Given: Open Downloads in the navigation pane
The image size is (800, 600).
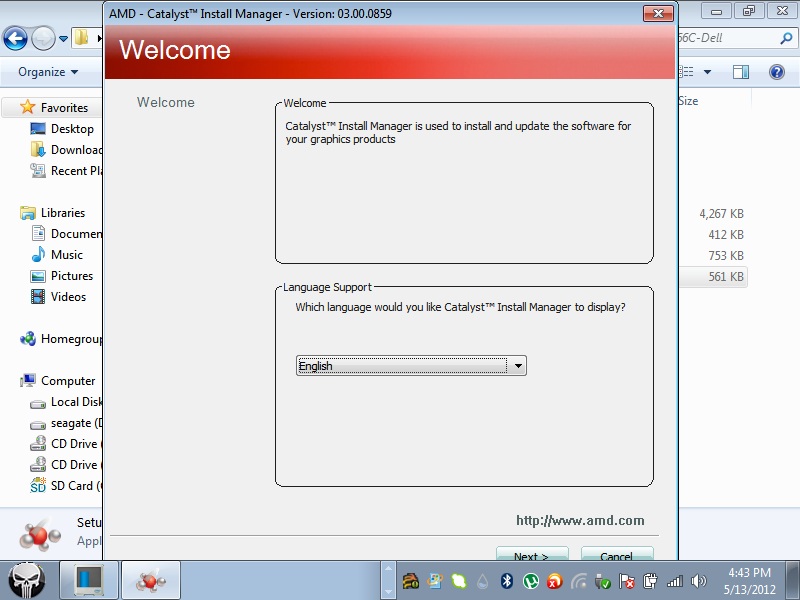Looking at the screenshot, I should (77, 149).
